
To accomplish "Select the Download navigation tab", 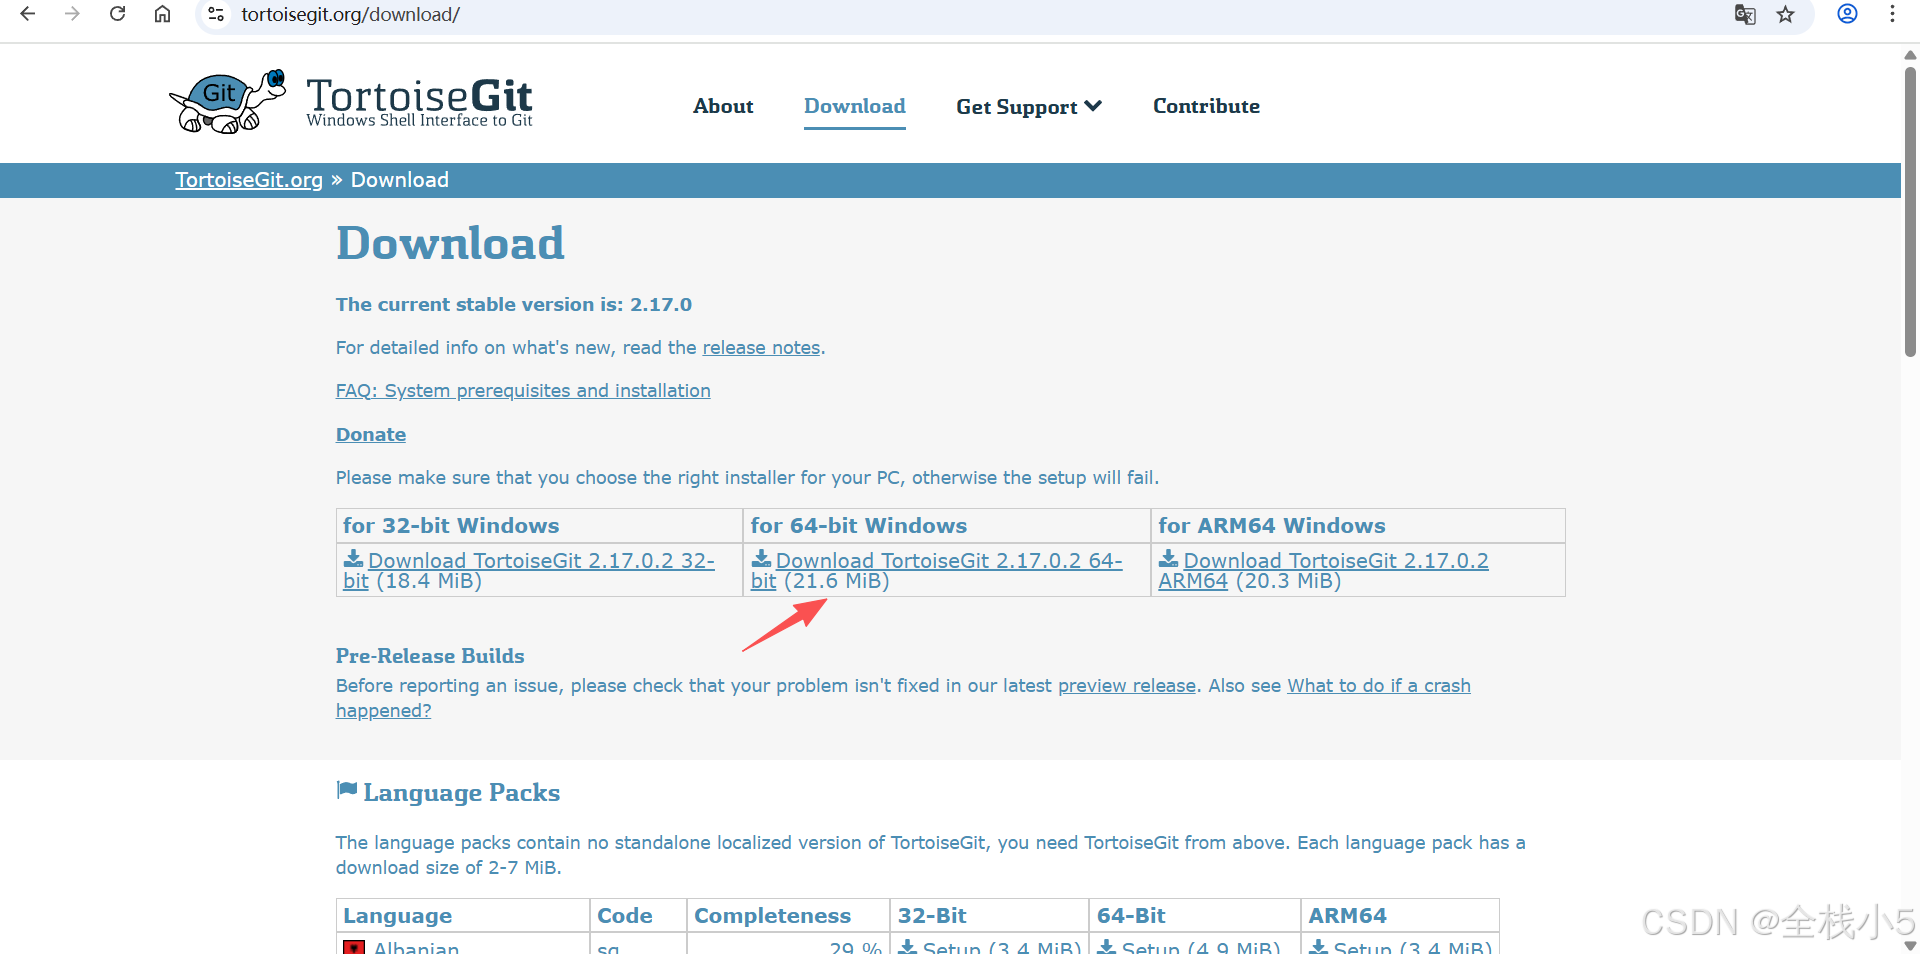I will click(855, 106).
